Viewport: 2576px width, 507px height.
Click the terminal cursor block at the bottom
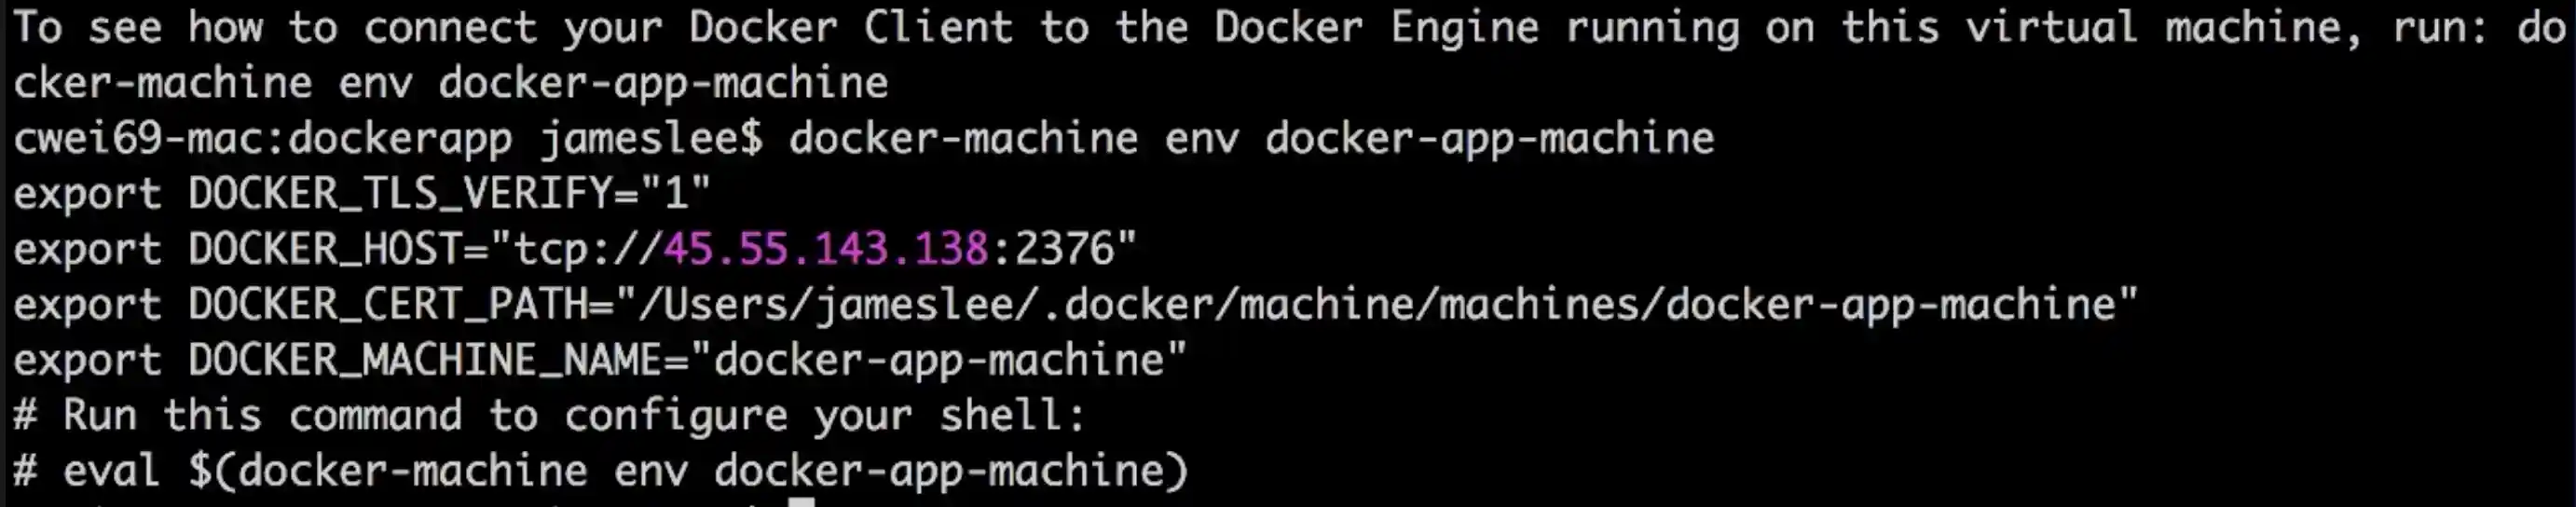click(801, 501)
